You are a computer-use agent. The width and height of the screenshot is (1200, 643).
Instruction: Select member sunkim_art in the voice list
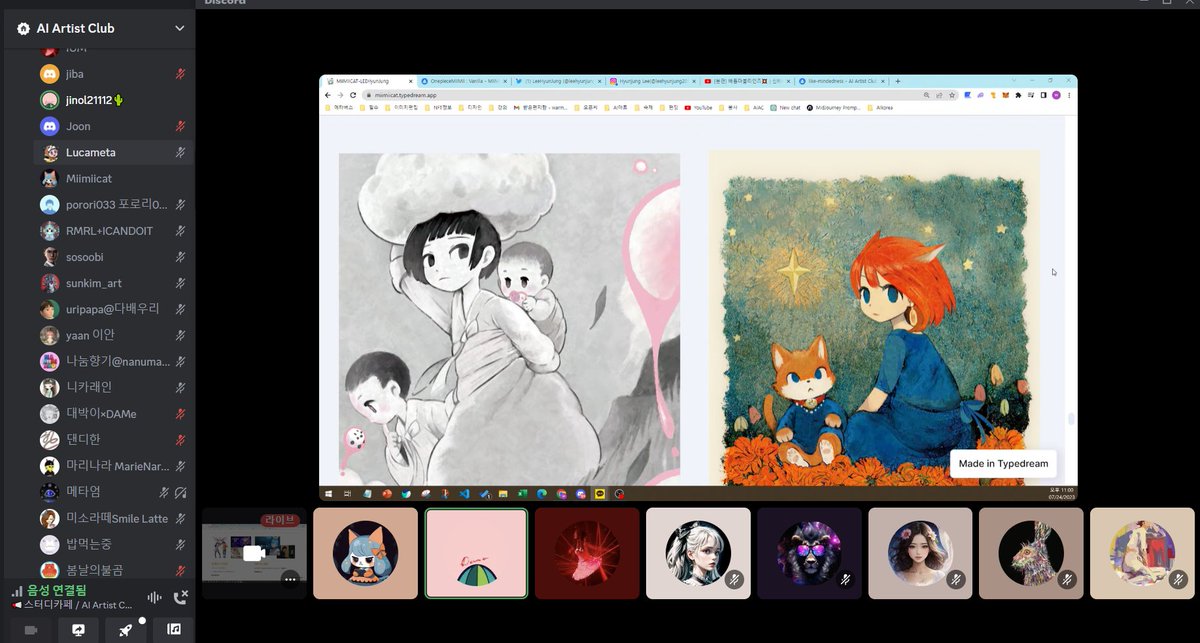(115, 283)
